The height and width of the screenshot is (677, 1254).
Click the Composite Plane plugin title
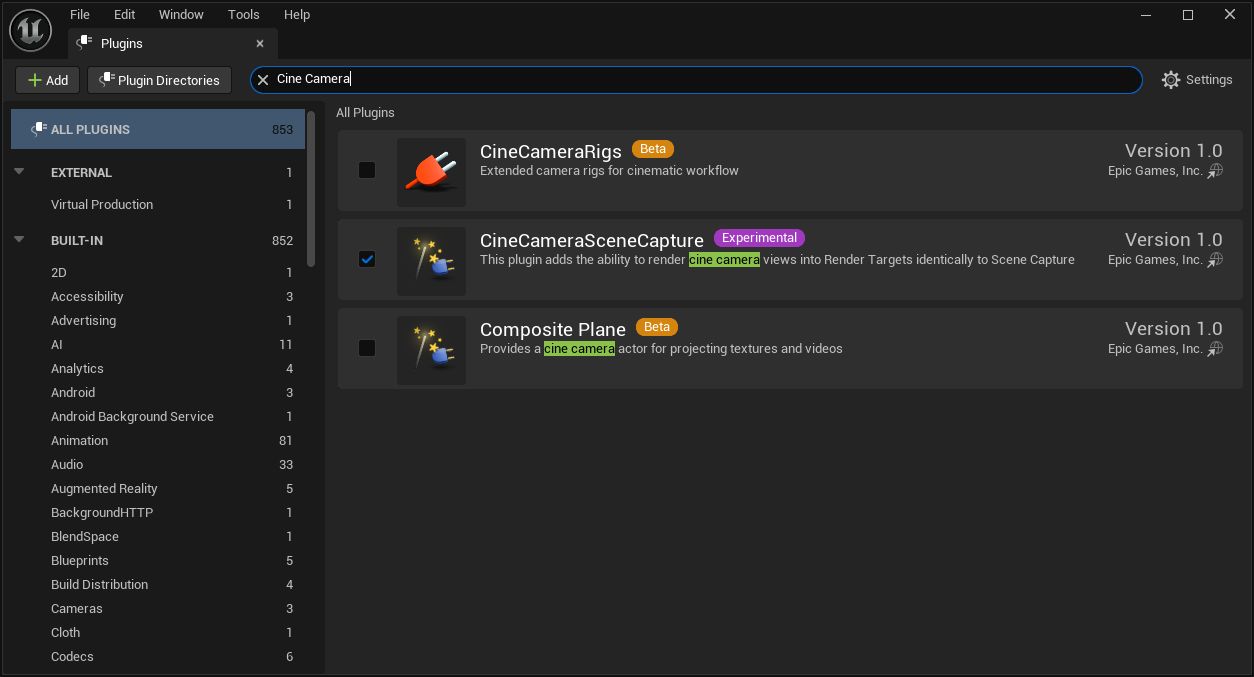tap(553, 329)
